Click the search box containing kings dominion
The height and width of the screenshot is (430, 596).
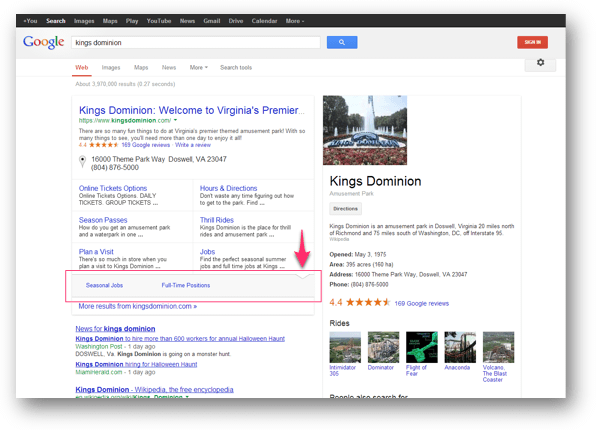pos(196,43)
